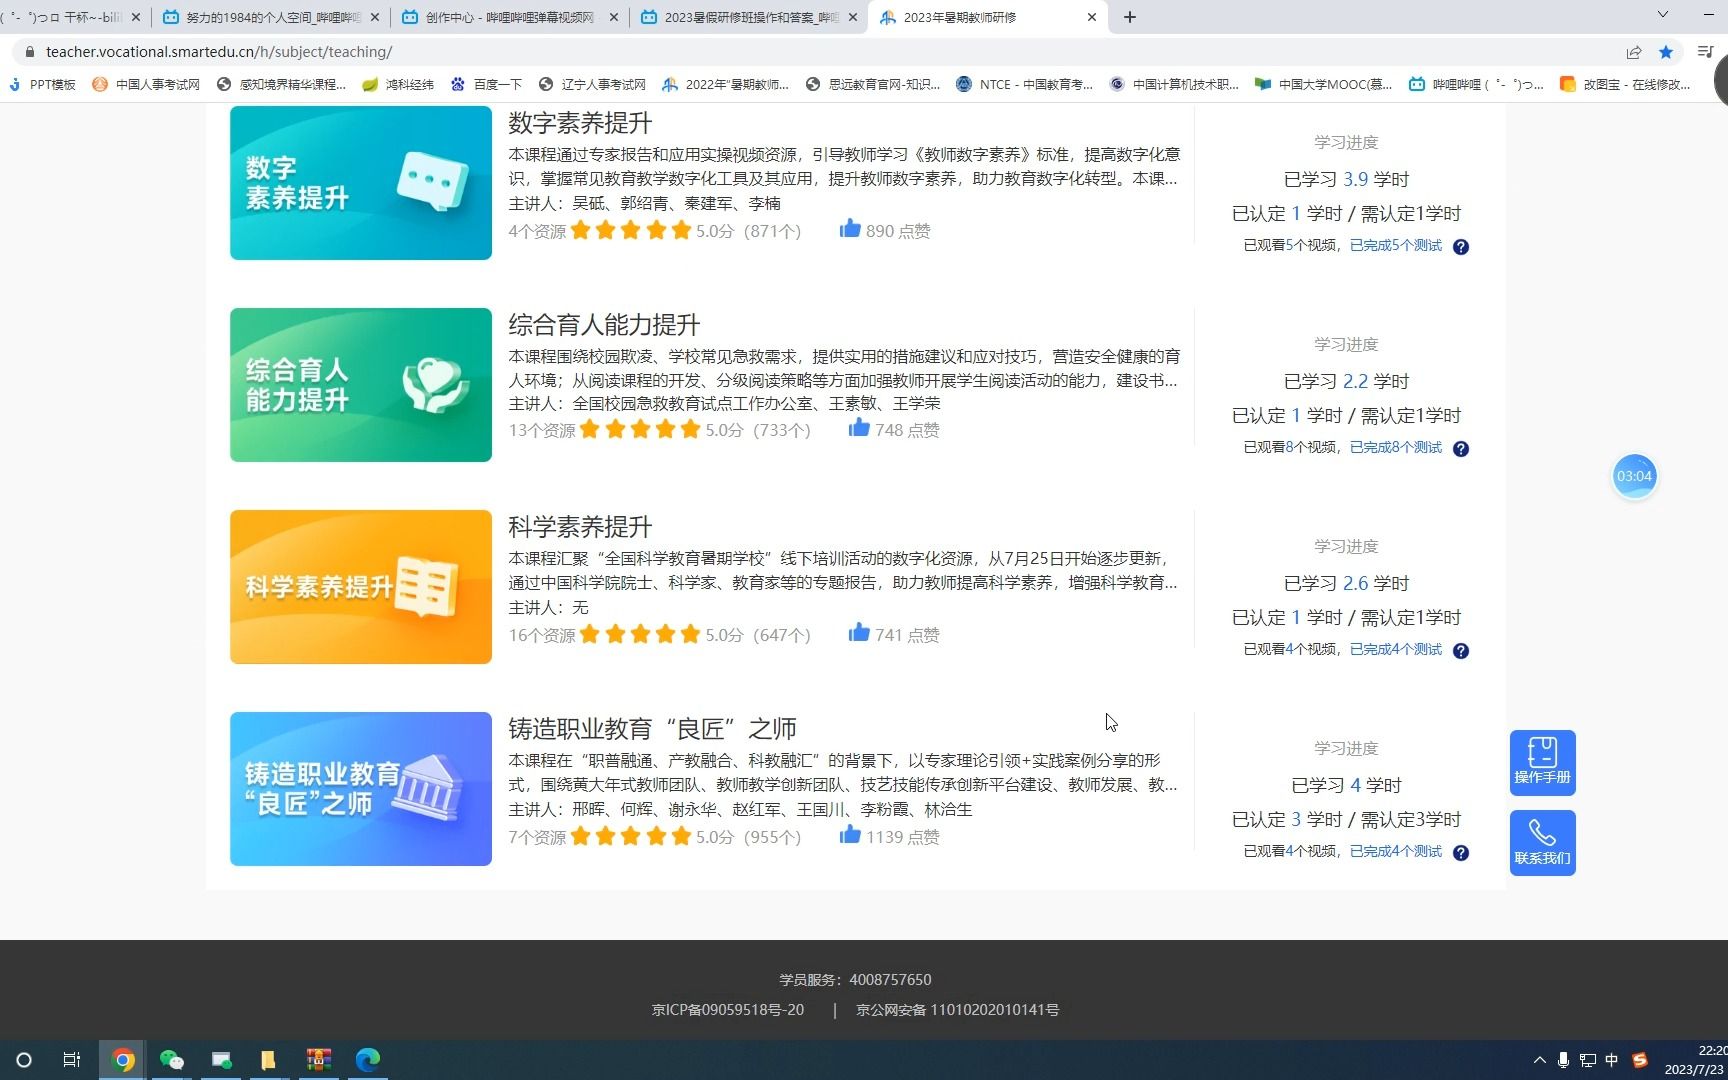Open the 综合育人能力提升 course thumbnail
1728x1080 pixels.
(x=361, y=385)
